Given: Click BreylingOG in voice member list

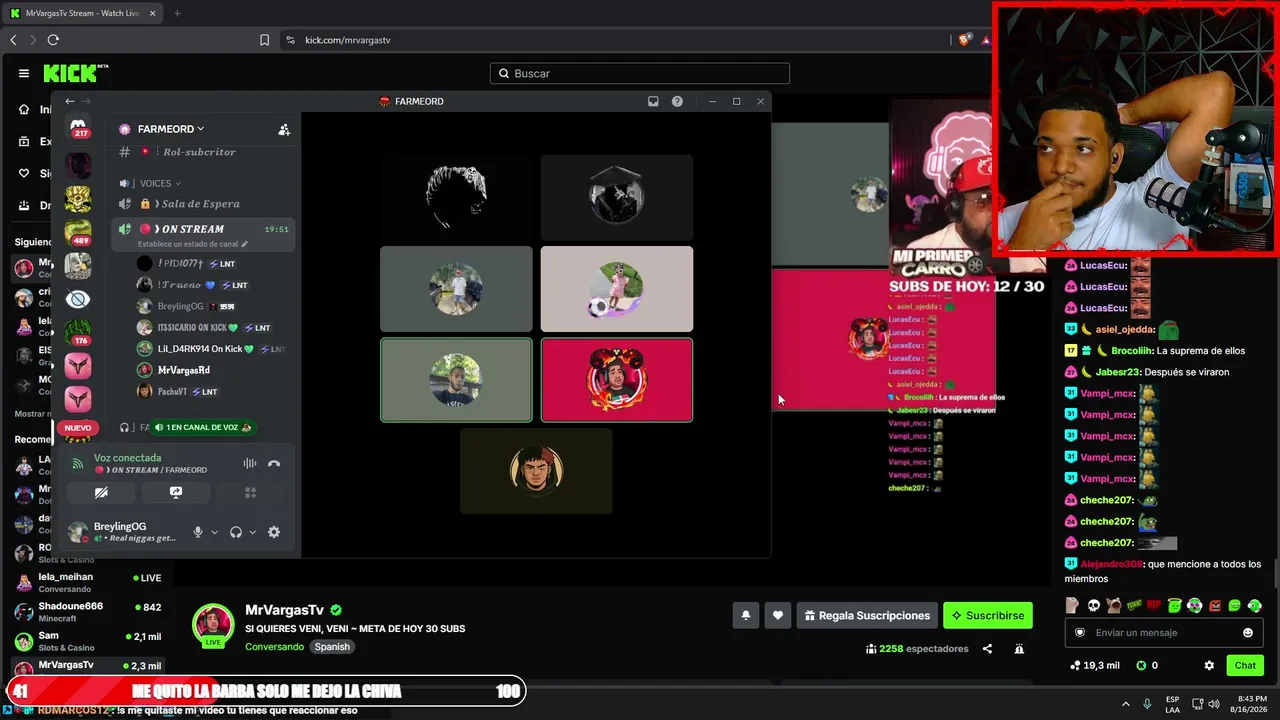Looking at the screenshot, I should (x=184, y=306).
